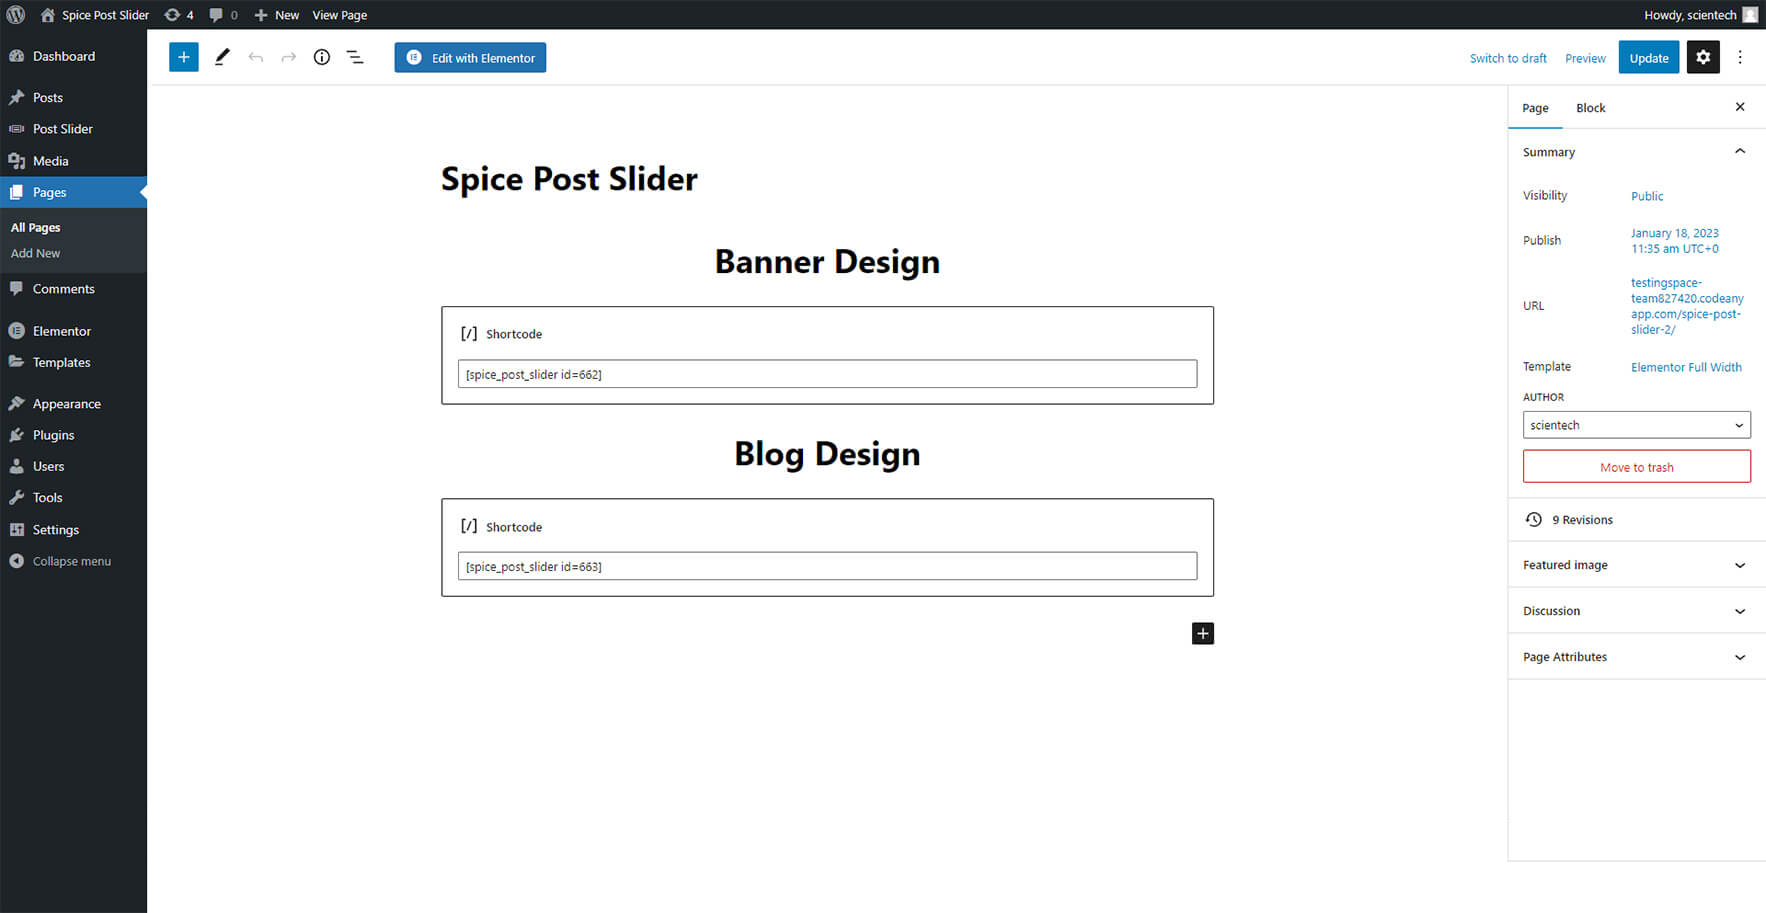Open the WordPress logo menu

pos(16,15)
